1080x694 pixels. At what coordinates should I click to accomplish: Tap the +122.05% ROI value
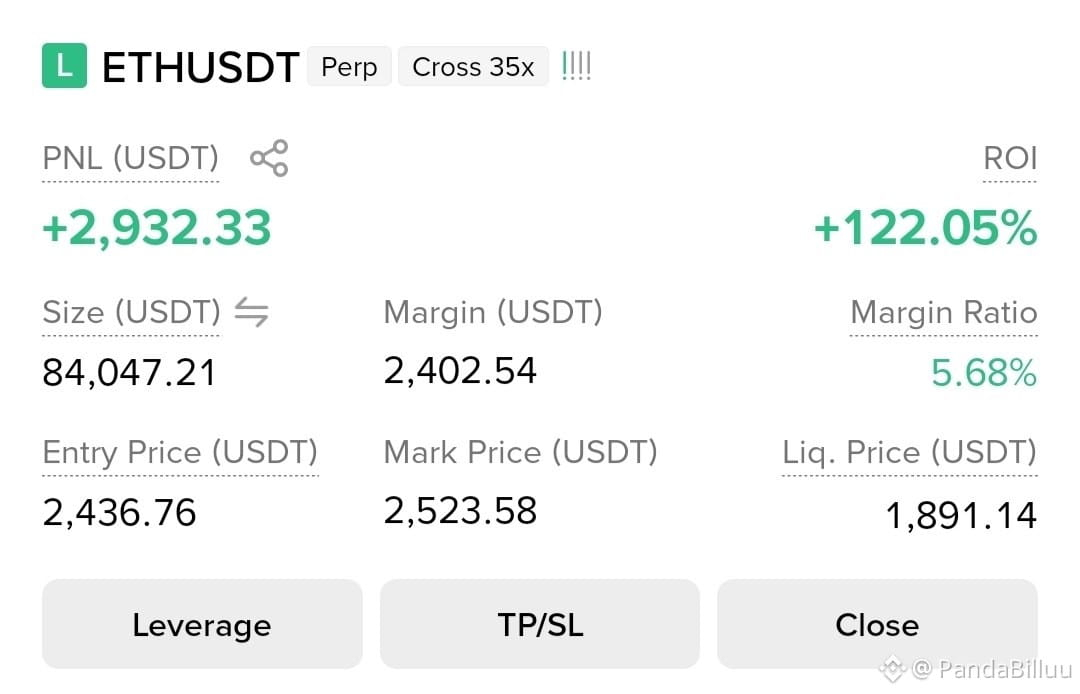(x=926, y=228)
